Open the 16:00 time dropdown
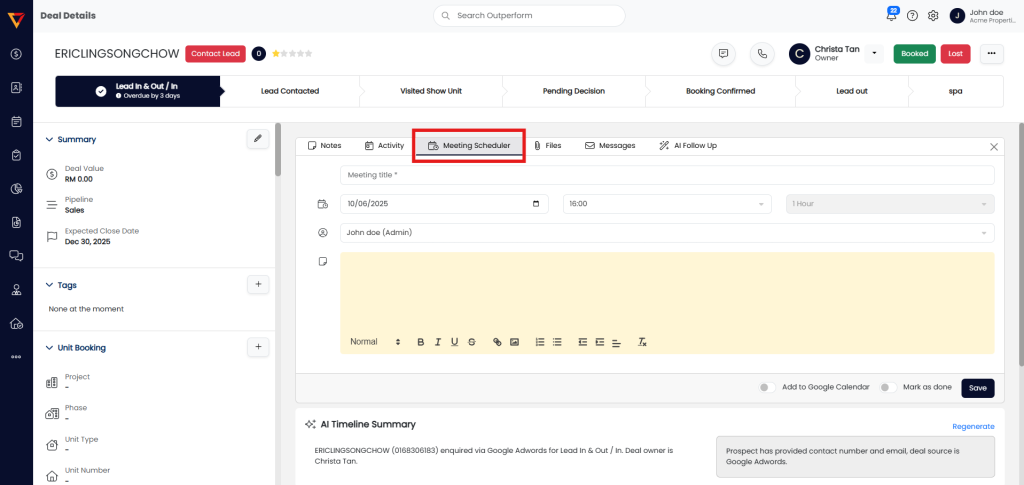Screen dimensions: 1024x485 (x=667, y=204)
